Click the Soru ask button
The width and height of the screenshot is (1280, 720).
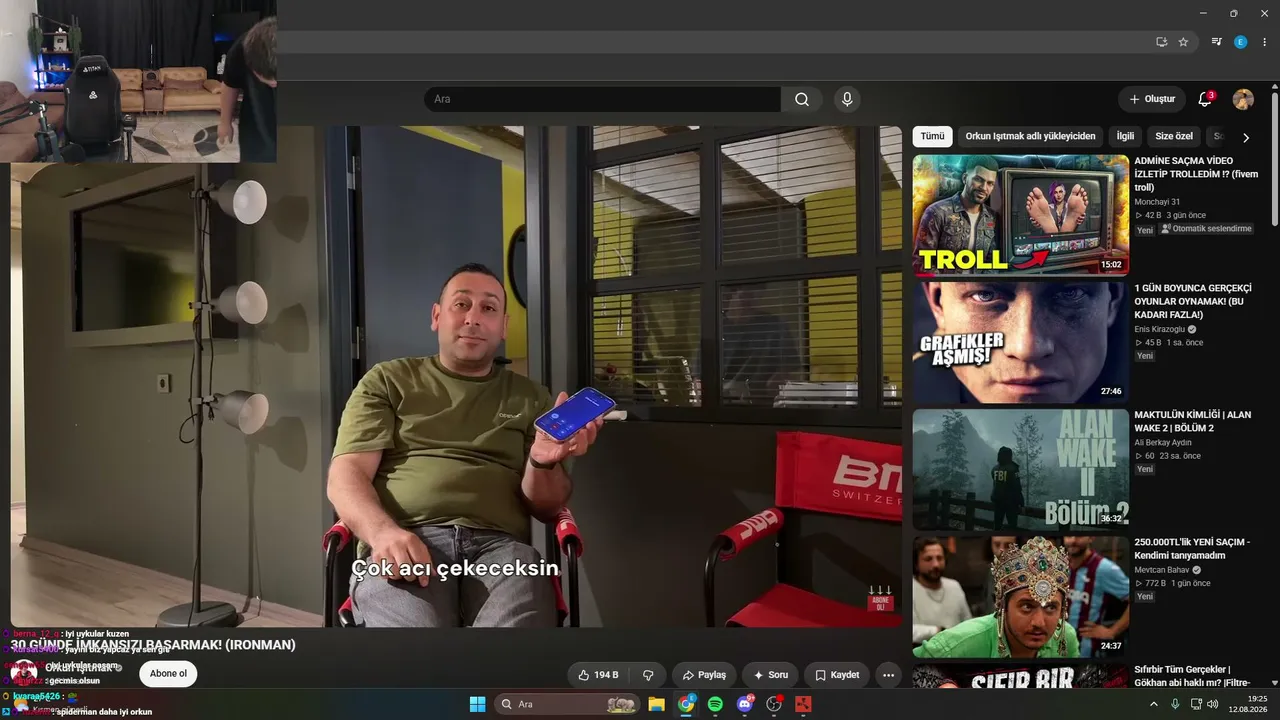pyautogui.click(x=771, y=675)
